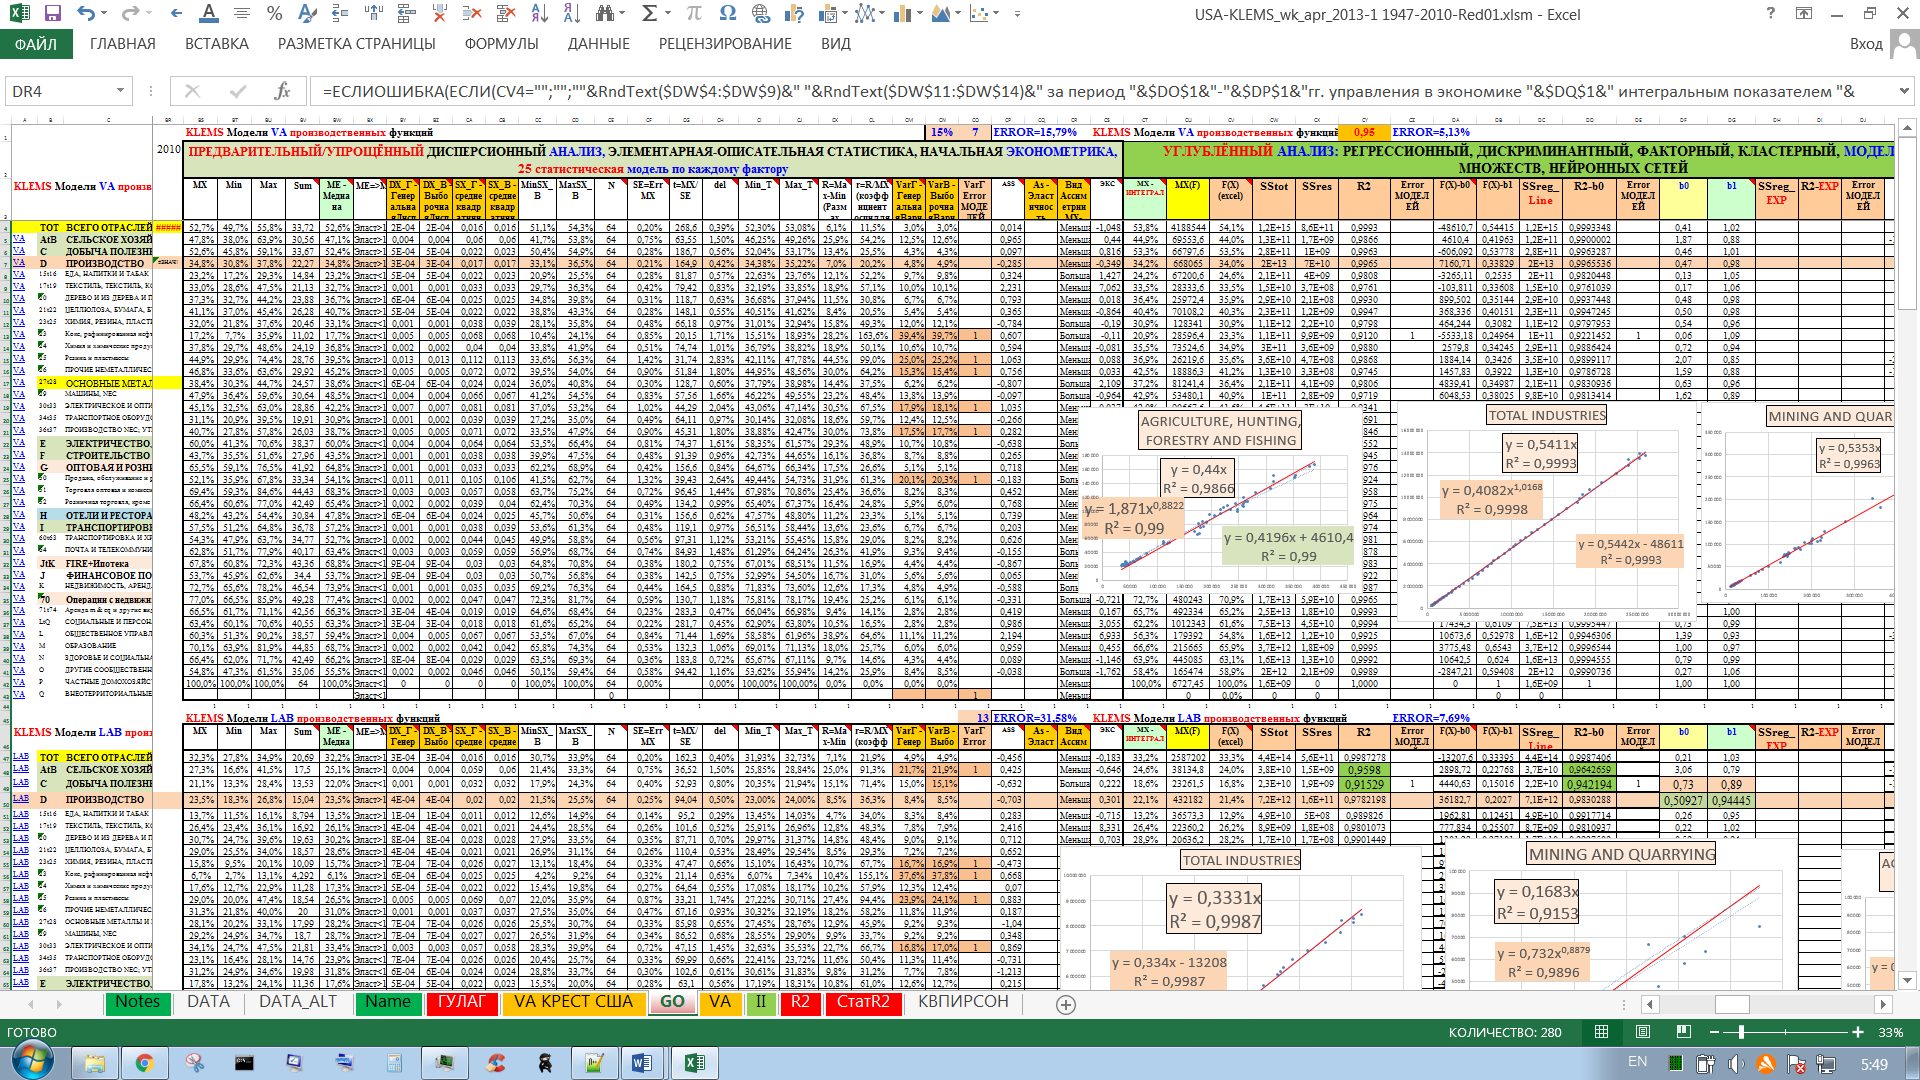1920x1080 pixels.
Task: Select Normal view button in status bar
Action: coord(1602,1032)
